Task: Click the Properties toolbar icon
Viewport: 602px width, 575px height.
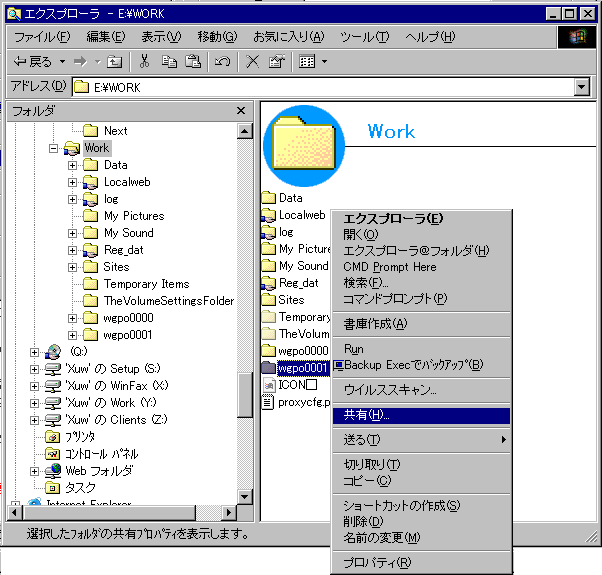Action: [276, 62]
